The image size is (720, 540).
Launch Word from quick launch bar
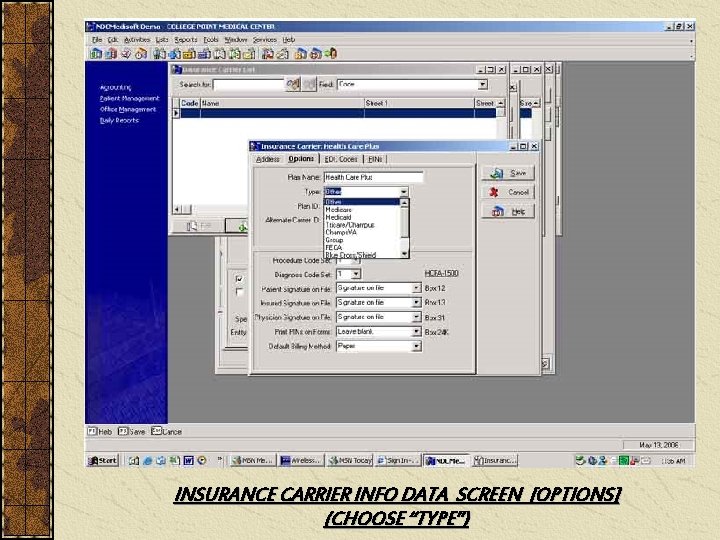(188, 460)
